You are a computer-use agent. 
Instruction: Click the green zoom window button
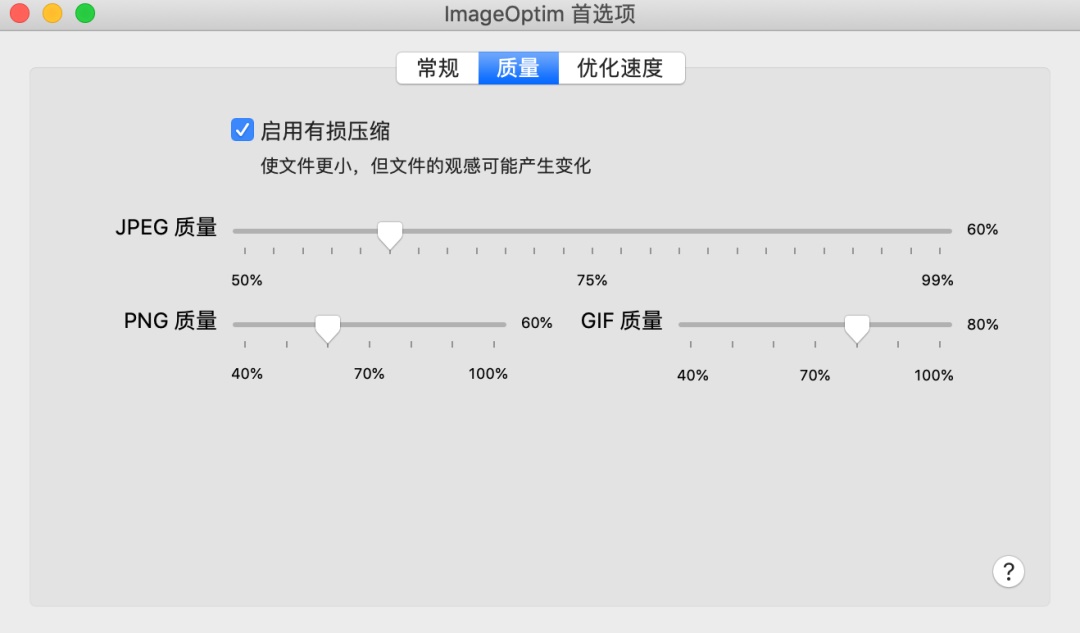click(x=85, y=13)
